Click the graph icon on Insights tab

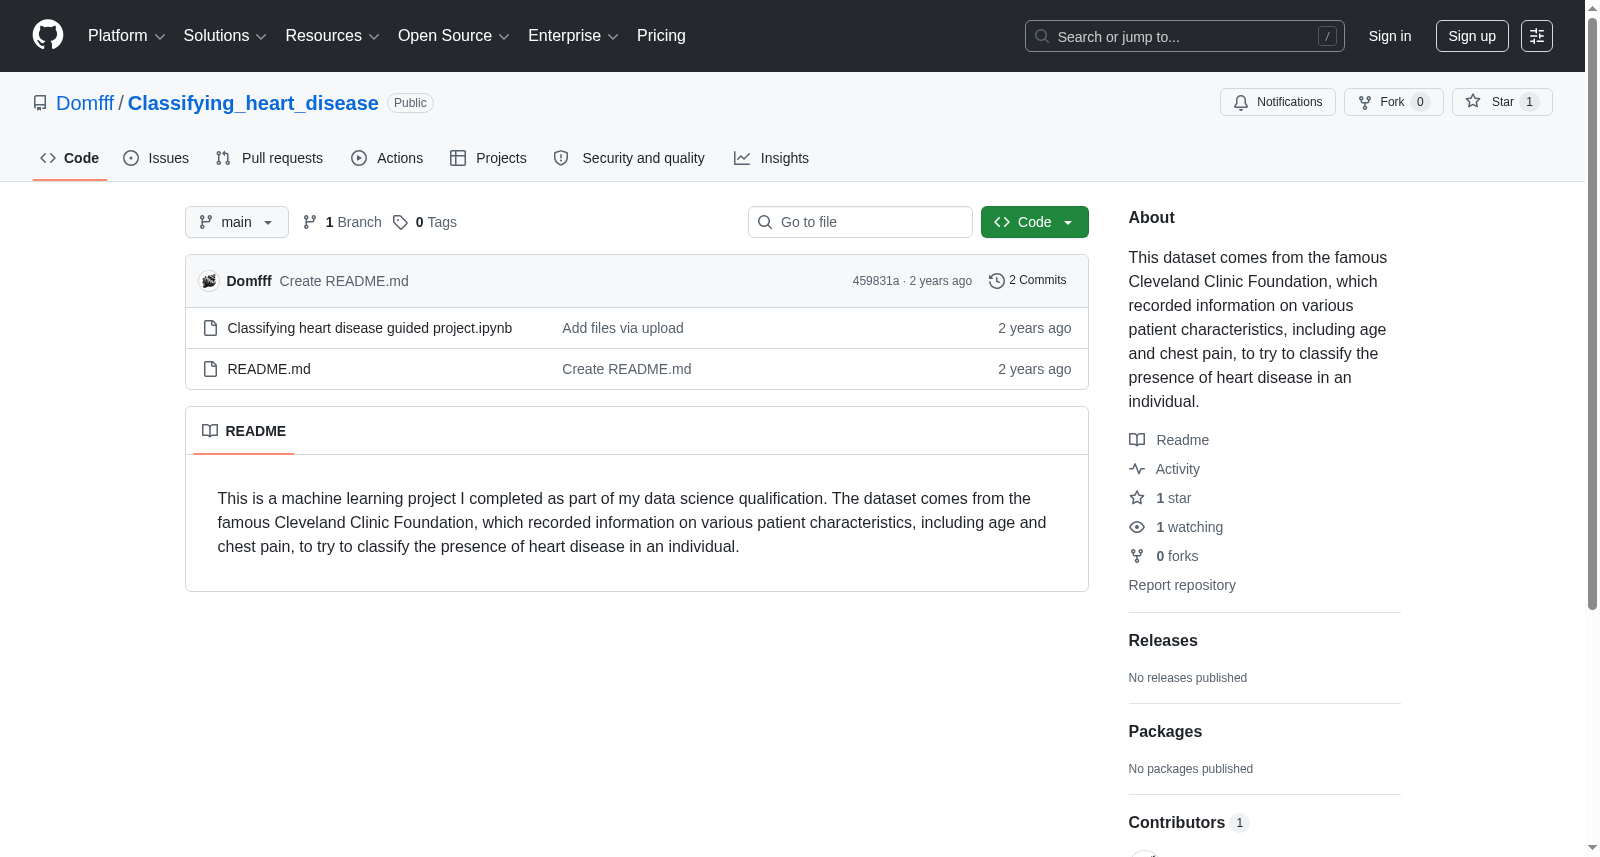742,158
